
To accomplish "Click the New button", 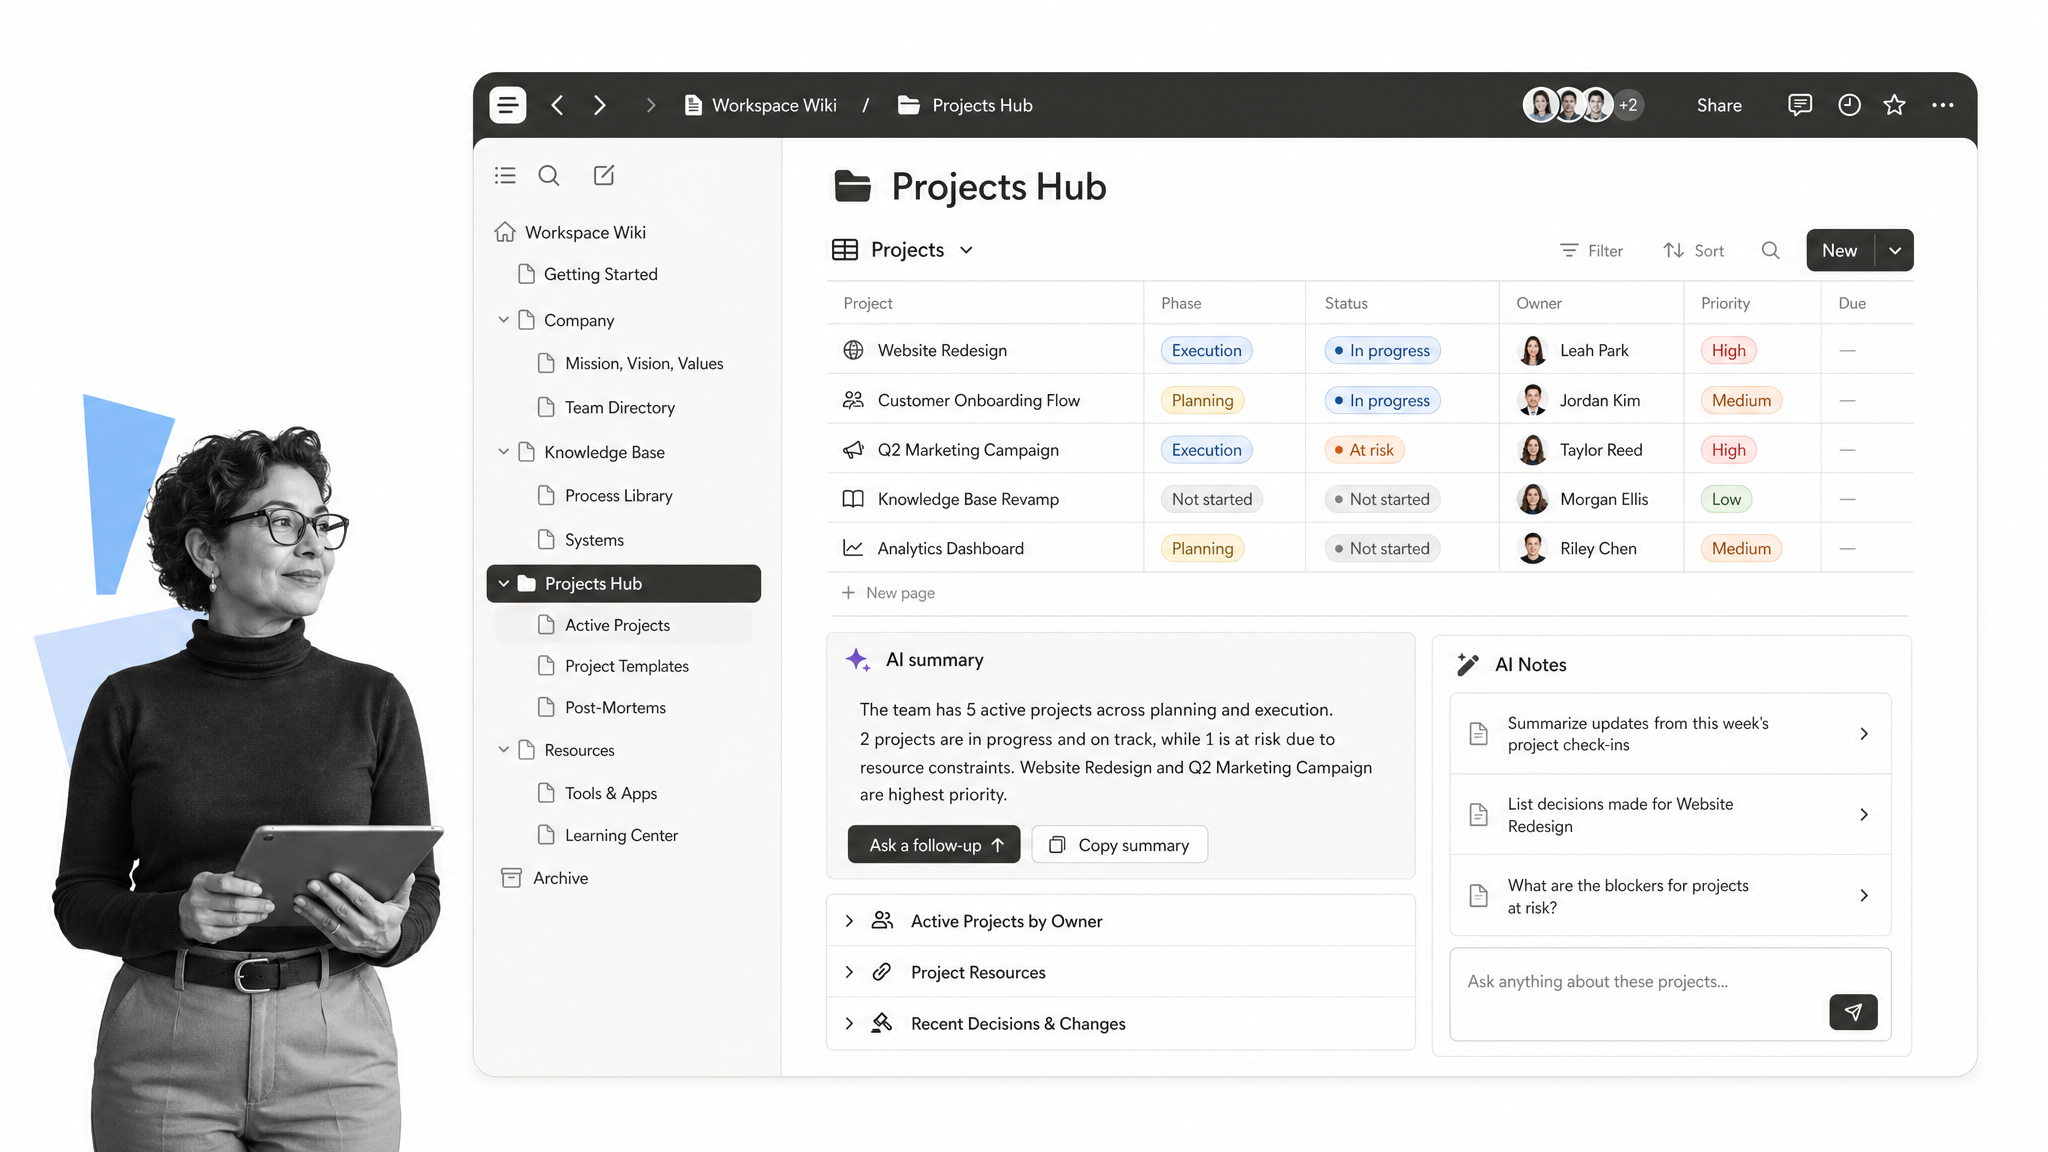I will (1840, 250).
